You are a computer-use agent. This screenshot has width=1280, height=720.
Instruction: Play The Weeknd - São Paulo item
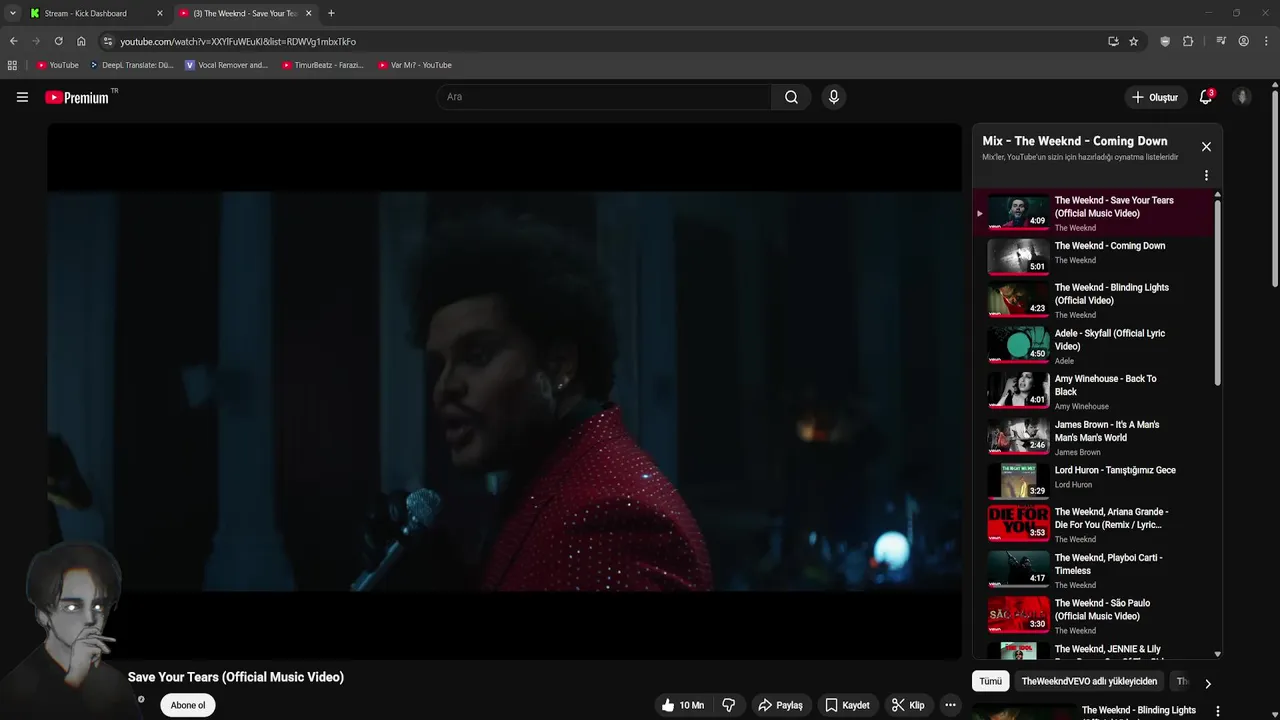click(x=1093, y=616)
